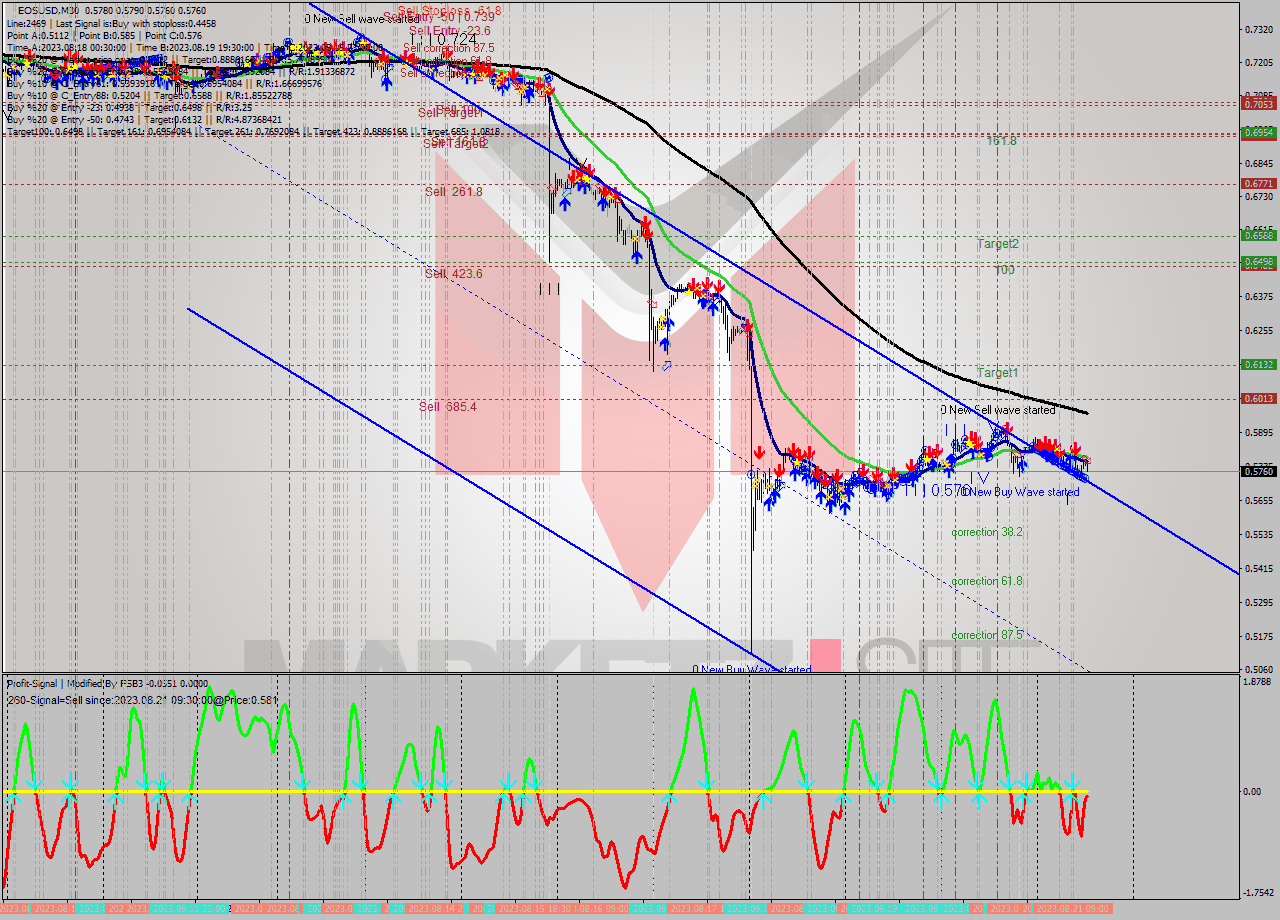
Task: Click the 0.5415 price axis value
Action: [x=1258, y=569]
